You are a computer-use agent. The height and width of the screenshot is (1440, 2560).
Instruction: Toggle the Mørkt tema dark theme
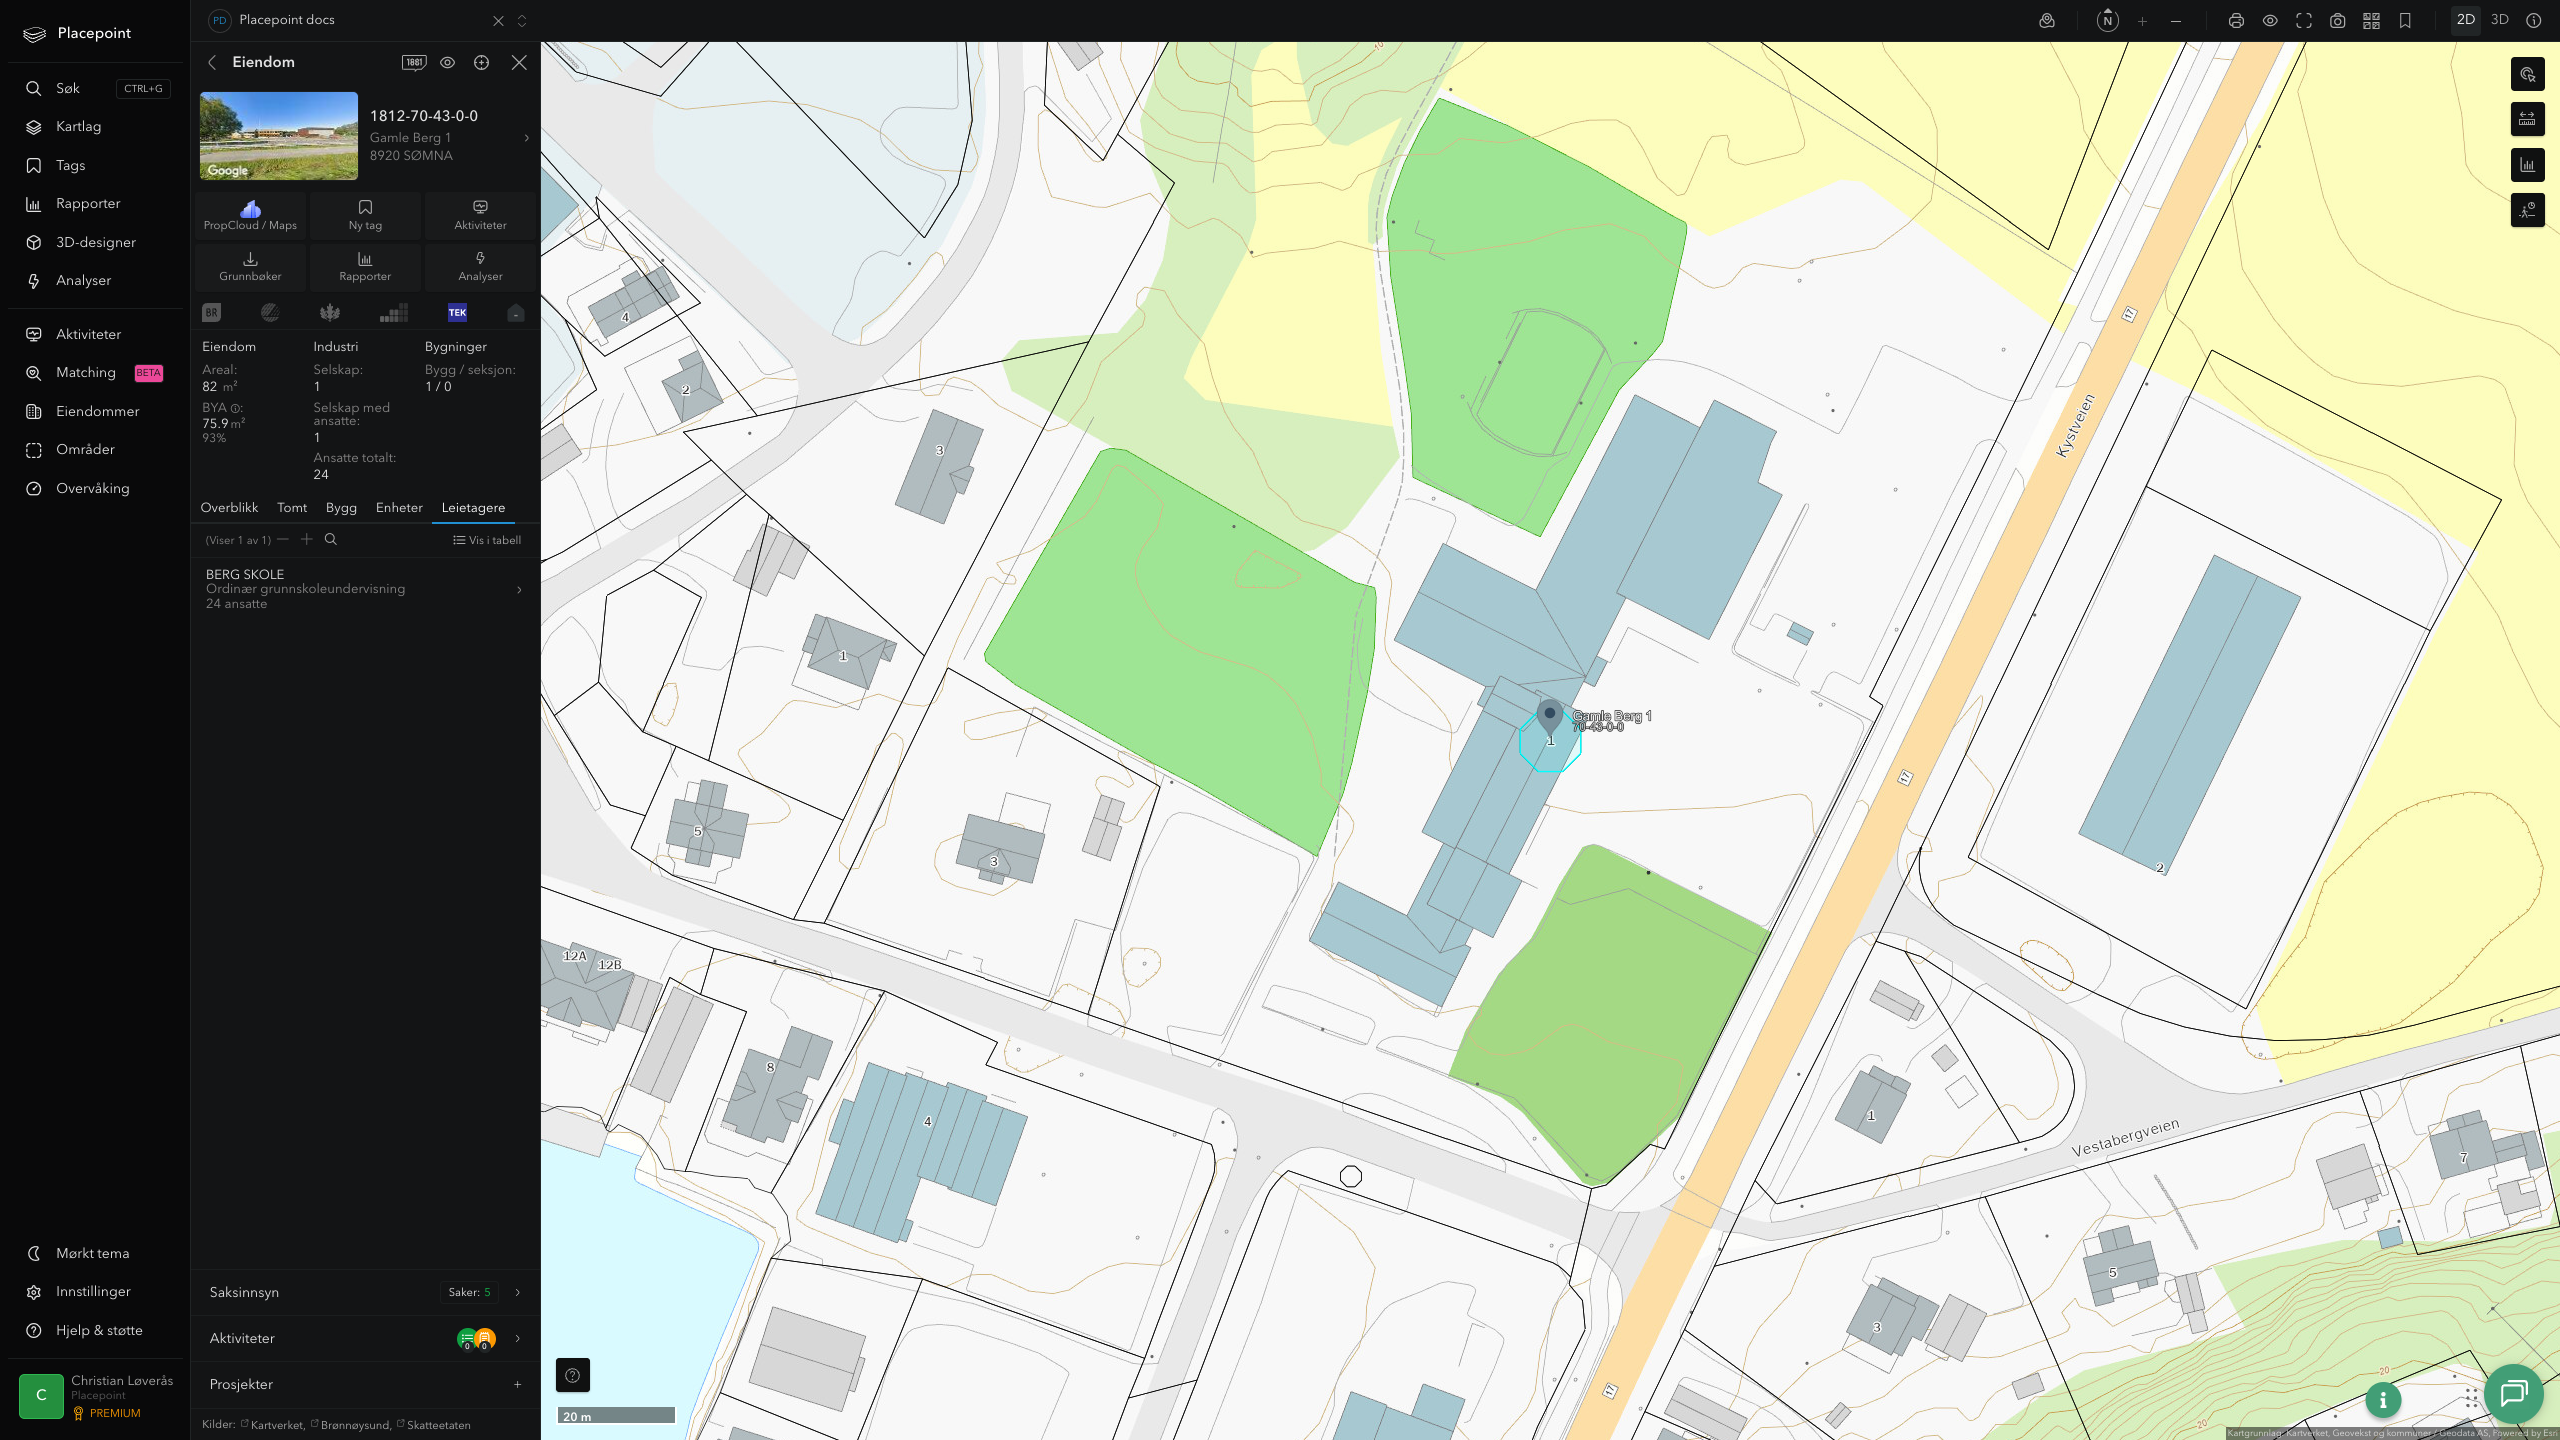92,1253
